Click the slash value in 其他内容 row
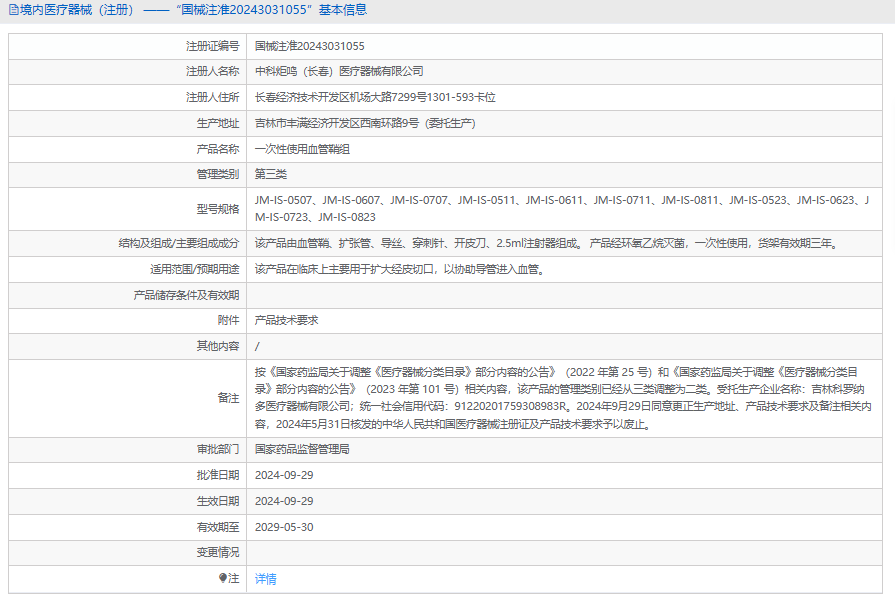 (257, 347)
